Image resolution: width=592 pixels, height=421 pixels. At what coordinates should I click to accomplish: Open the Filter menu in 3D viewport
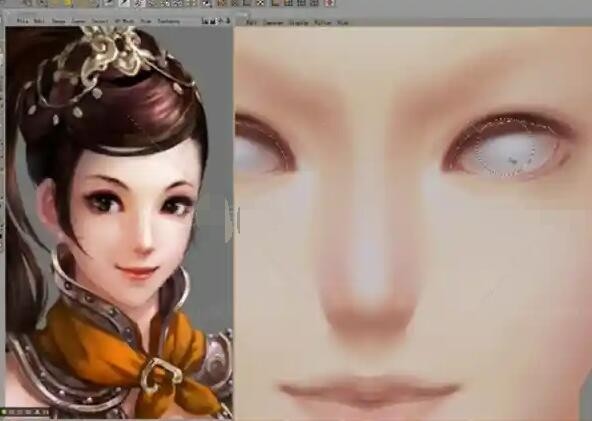323,23
